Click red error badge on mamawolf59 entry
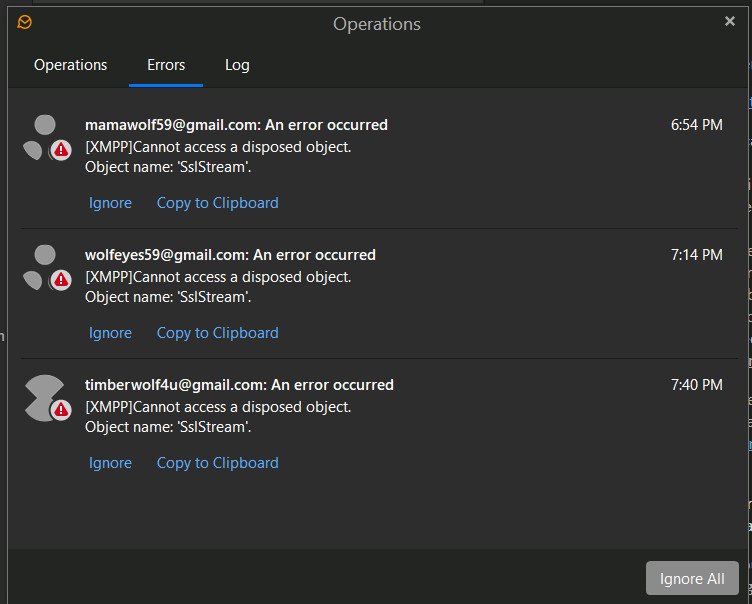 point(62,150)
